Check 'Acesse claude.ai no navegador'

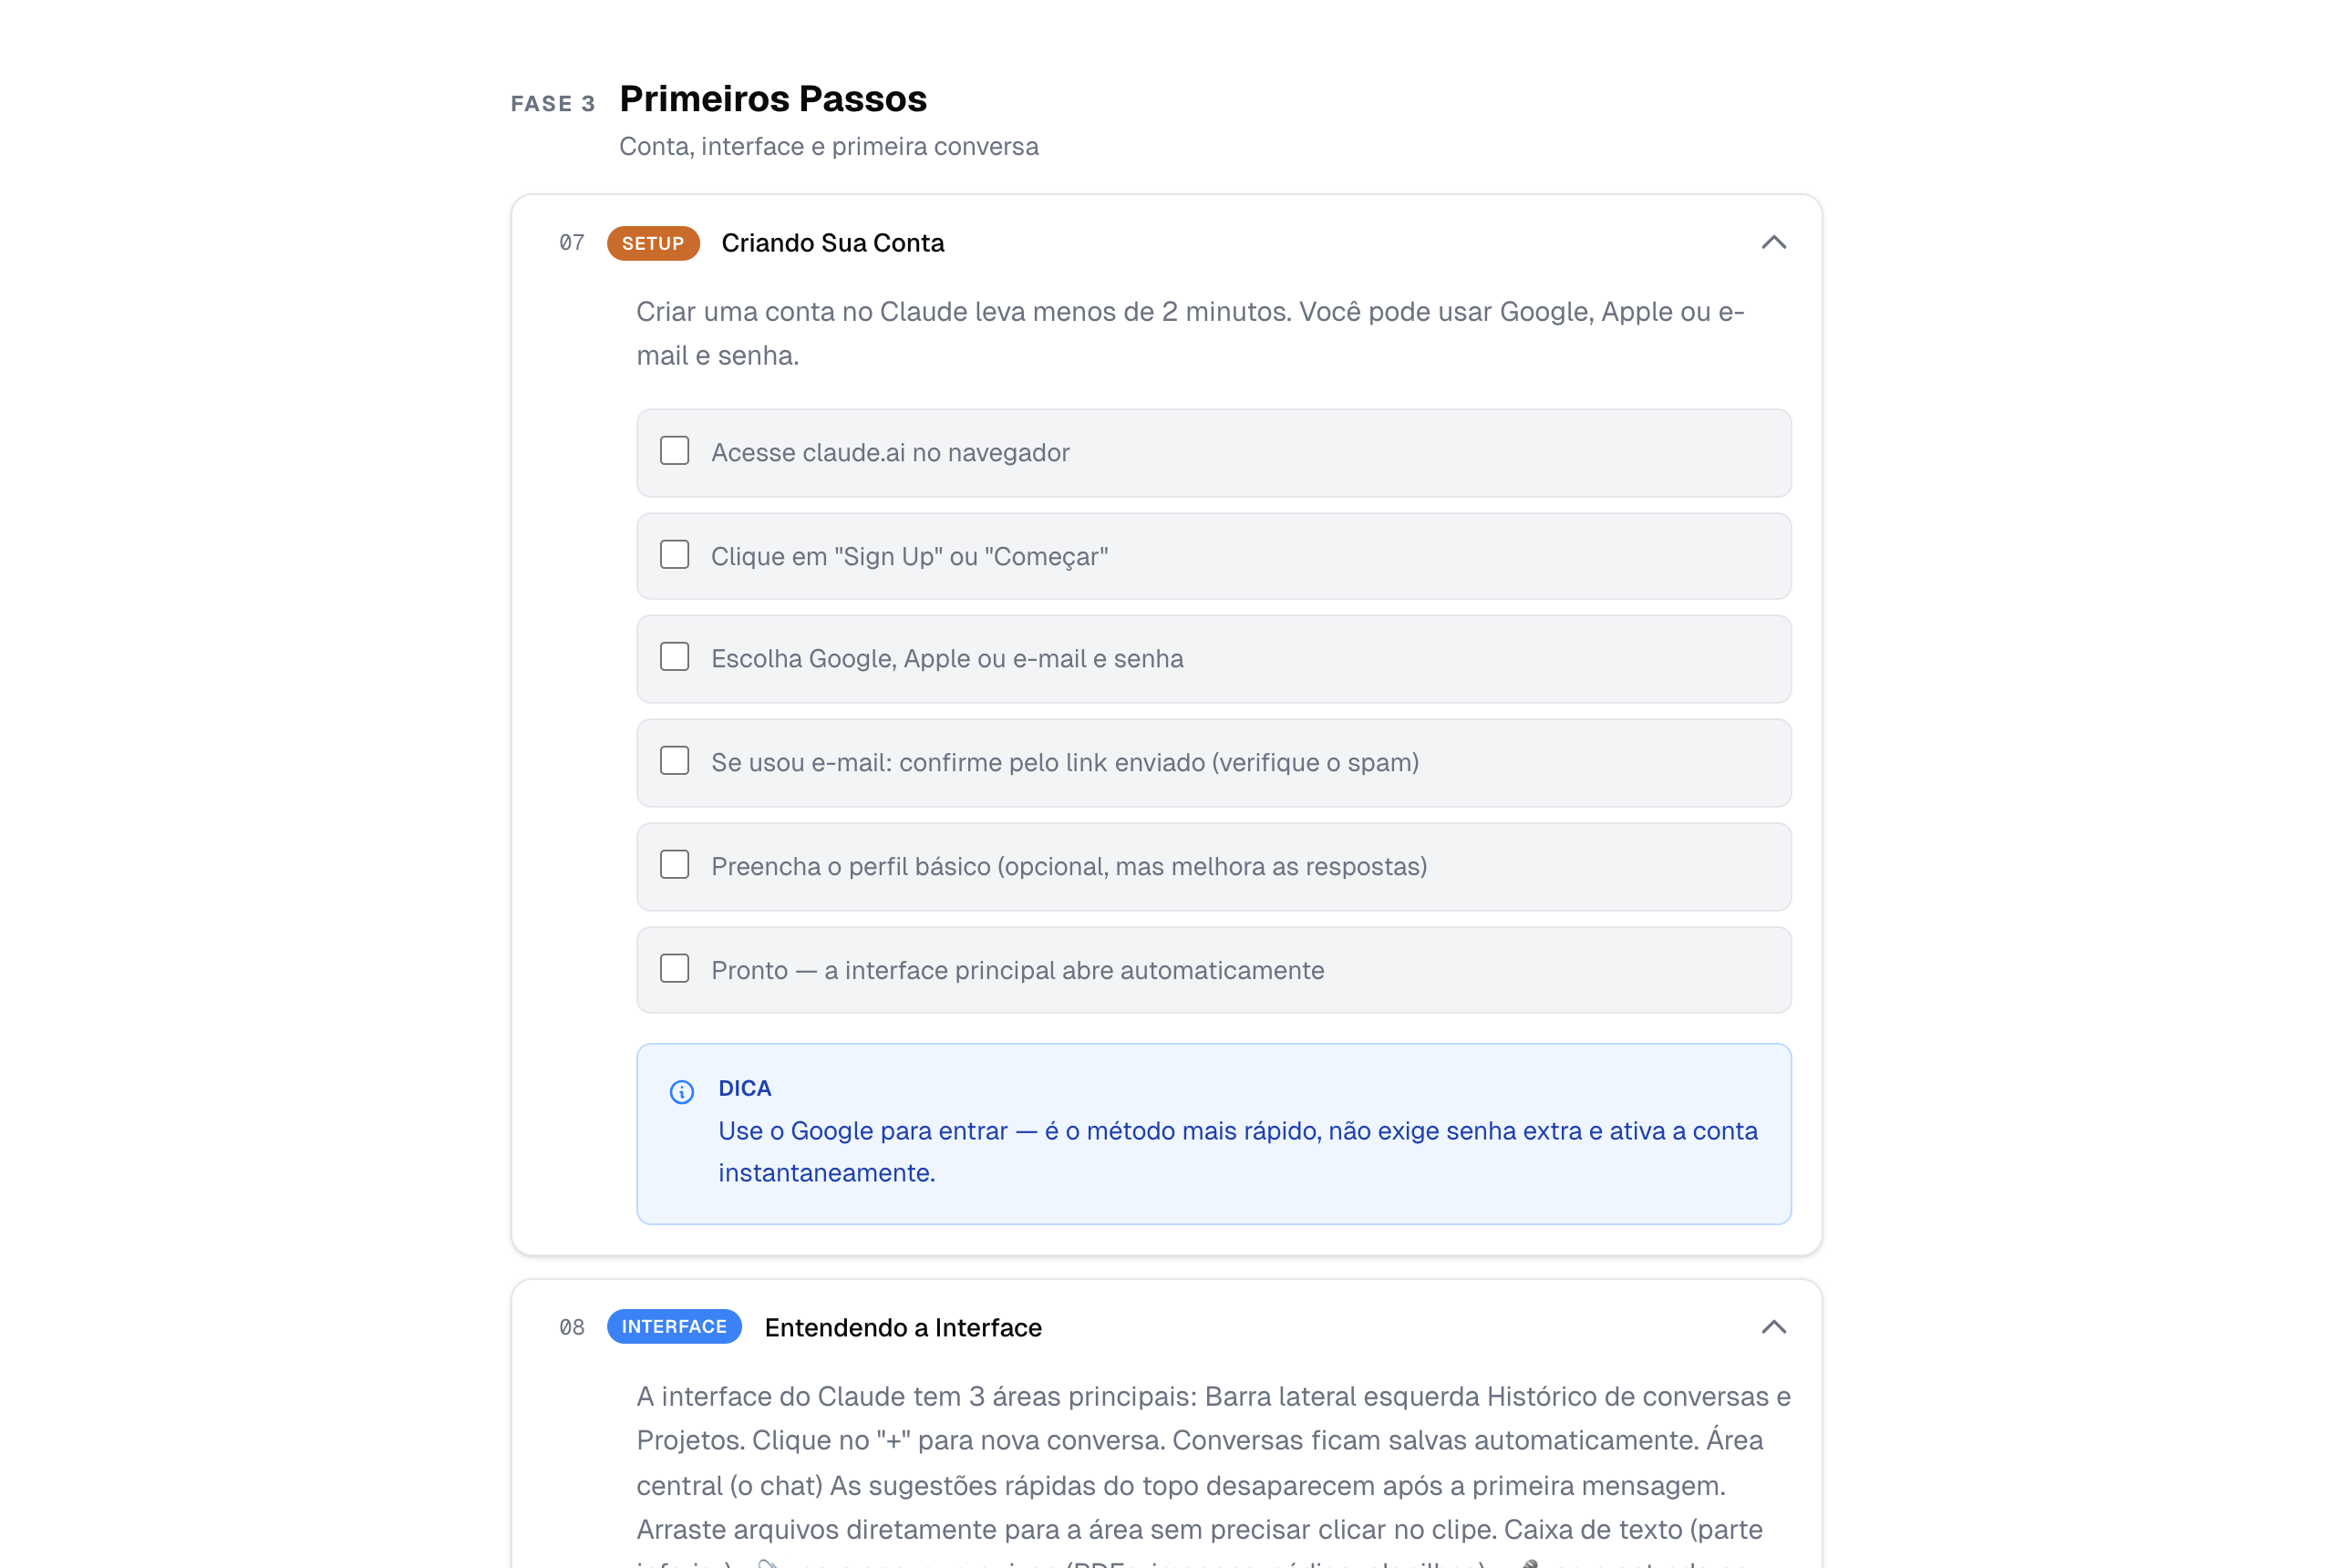point(674,451)
